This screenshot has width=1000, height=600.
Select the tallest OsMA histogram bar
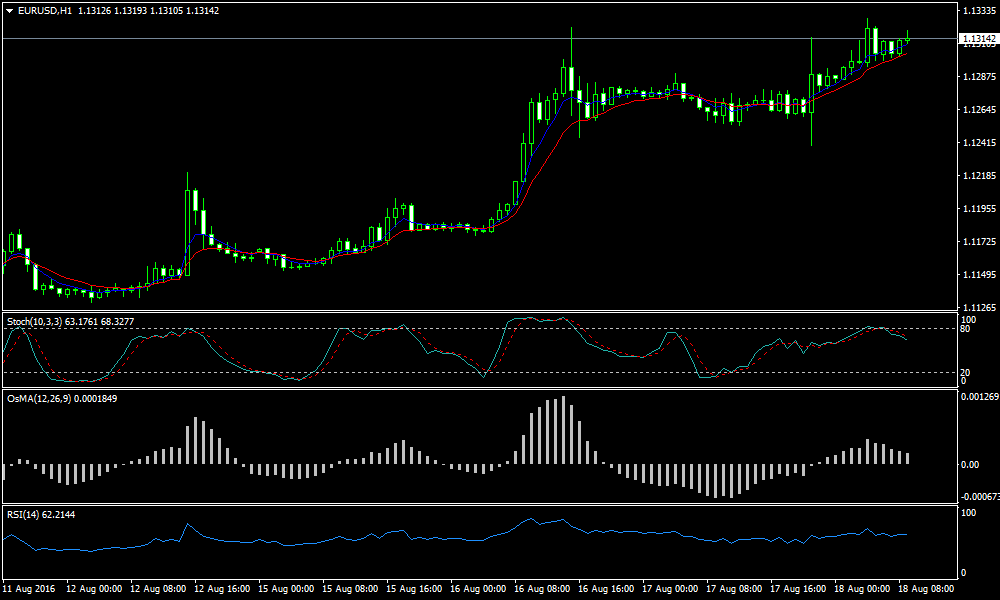(563, 430)
